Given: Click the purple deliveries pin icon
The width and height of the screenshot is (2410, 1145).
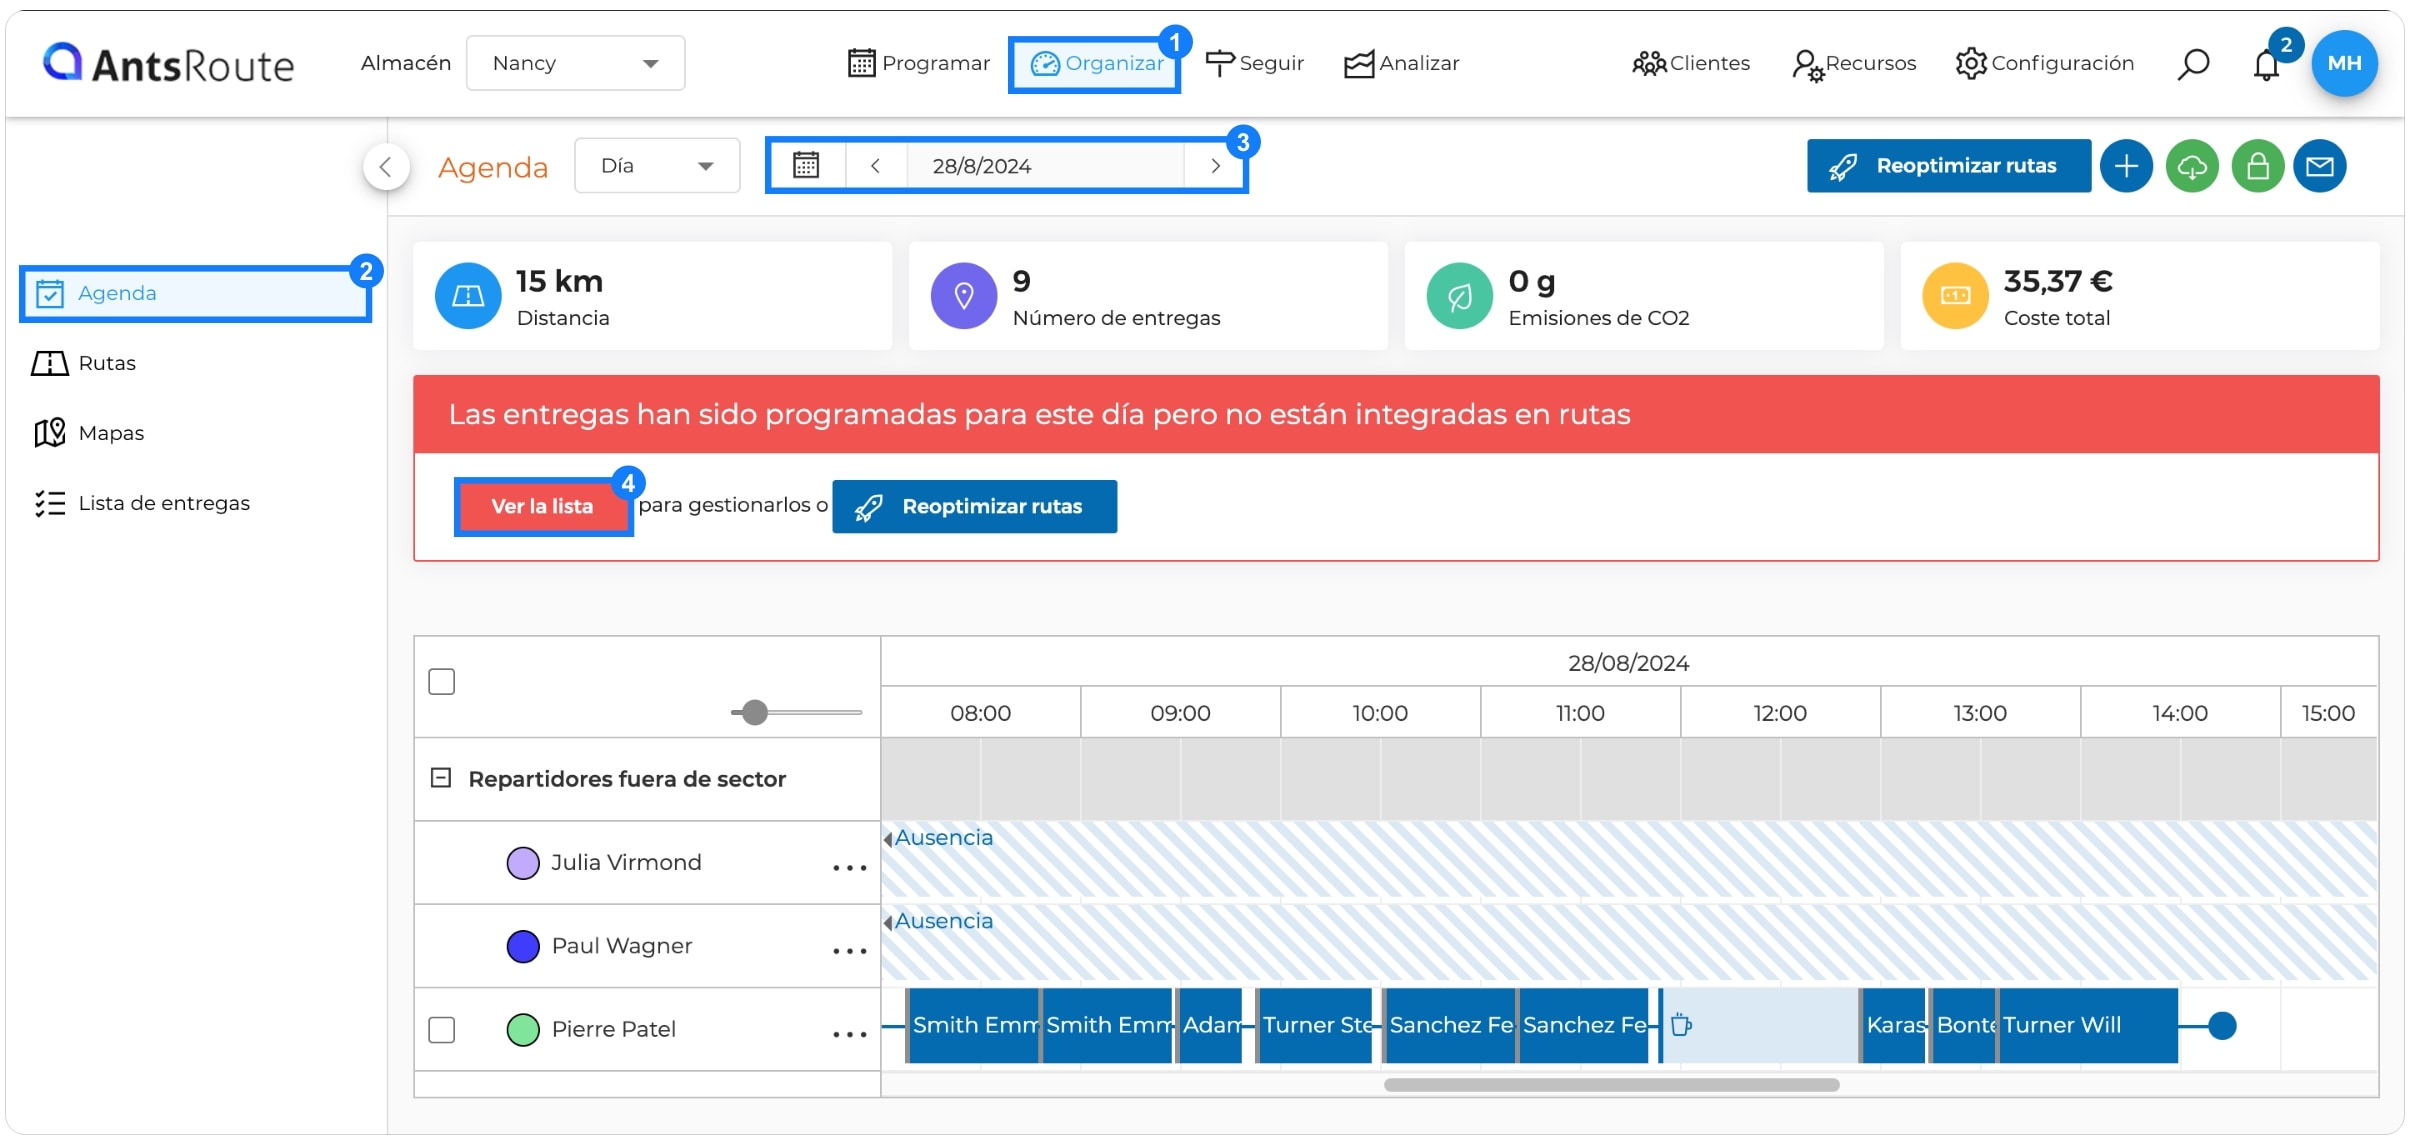Looking at the screenshot, I should [x=964, y=296].
